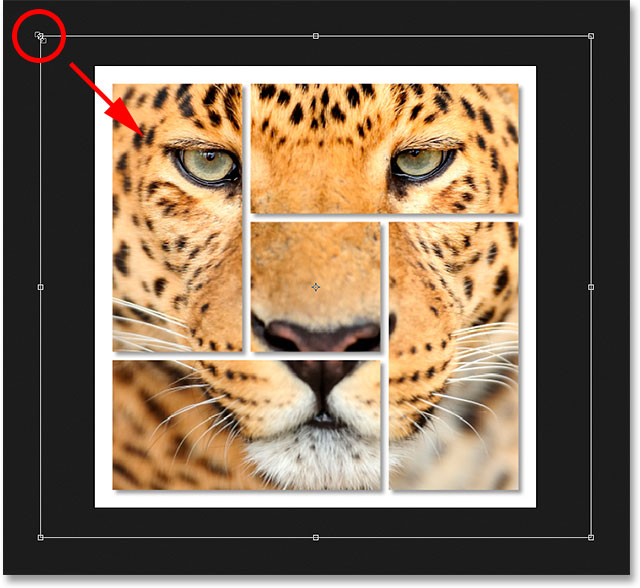The width and height of the screenshot is (640, 588).
Task: Click the leopard's eye in the top wide panel
Action: 422,163
